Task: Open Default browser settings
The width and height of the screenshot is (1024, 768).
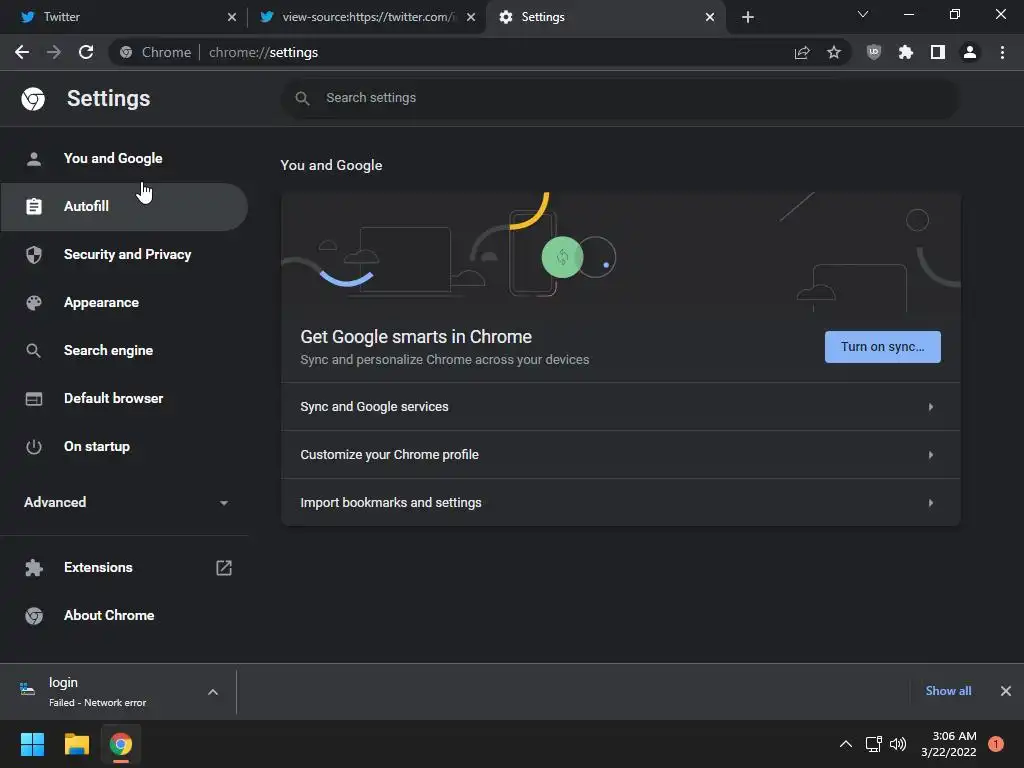Action: (124, 398)
